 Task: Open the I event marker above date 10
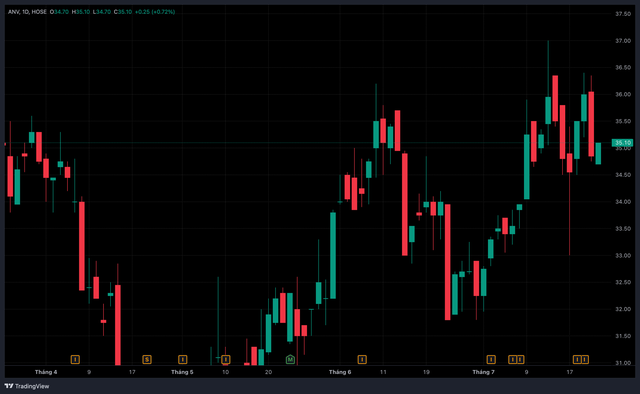pos(226,359)
